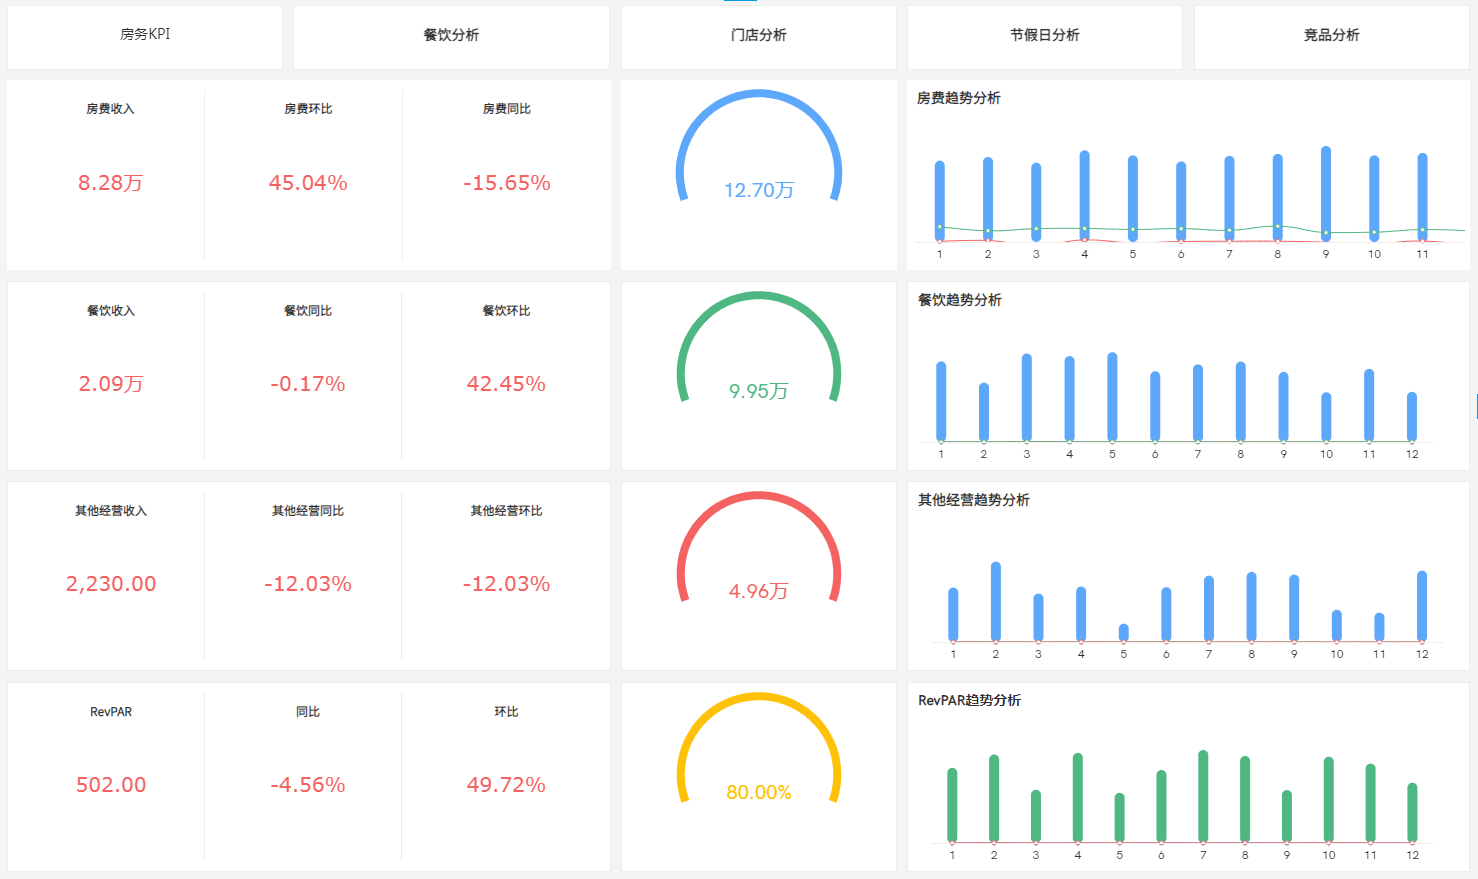Click the 房费同比 -15.65% figure
1478x879 pixels.
tap(507, 183)
